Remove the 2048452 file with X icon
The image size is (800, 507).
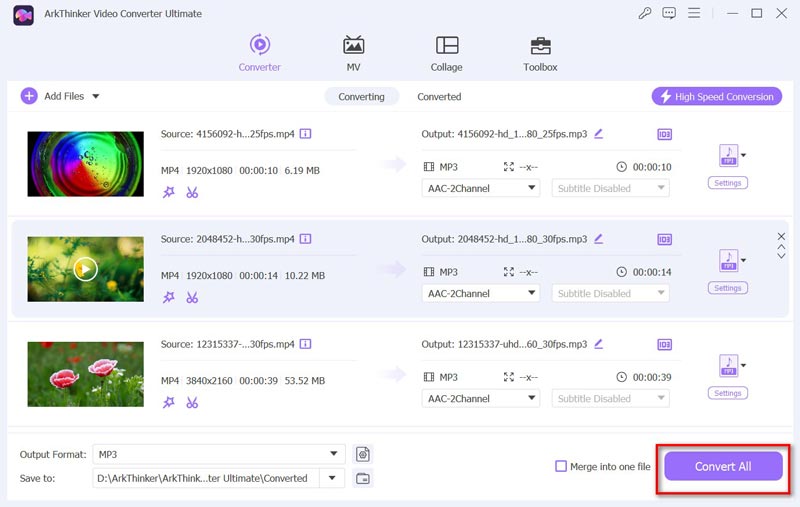coord(781,236)
